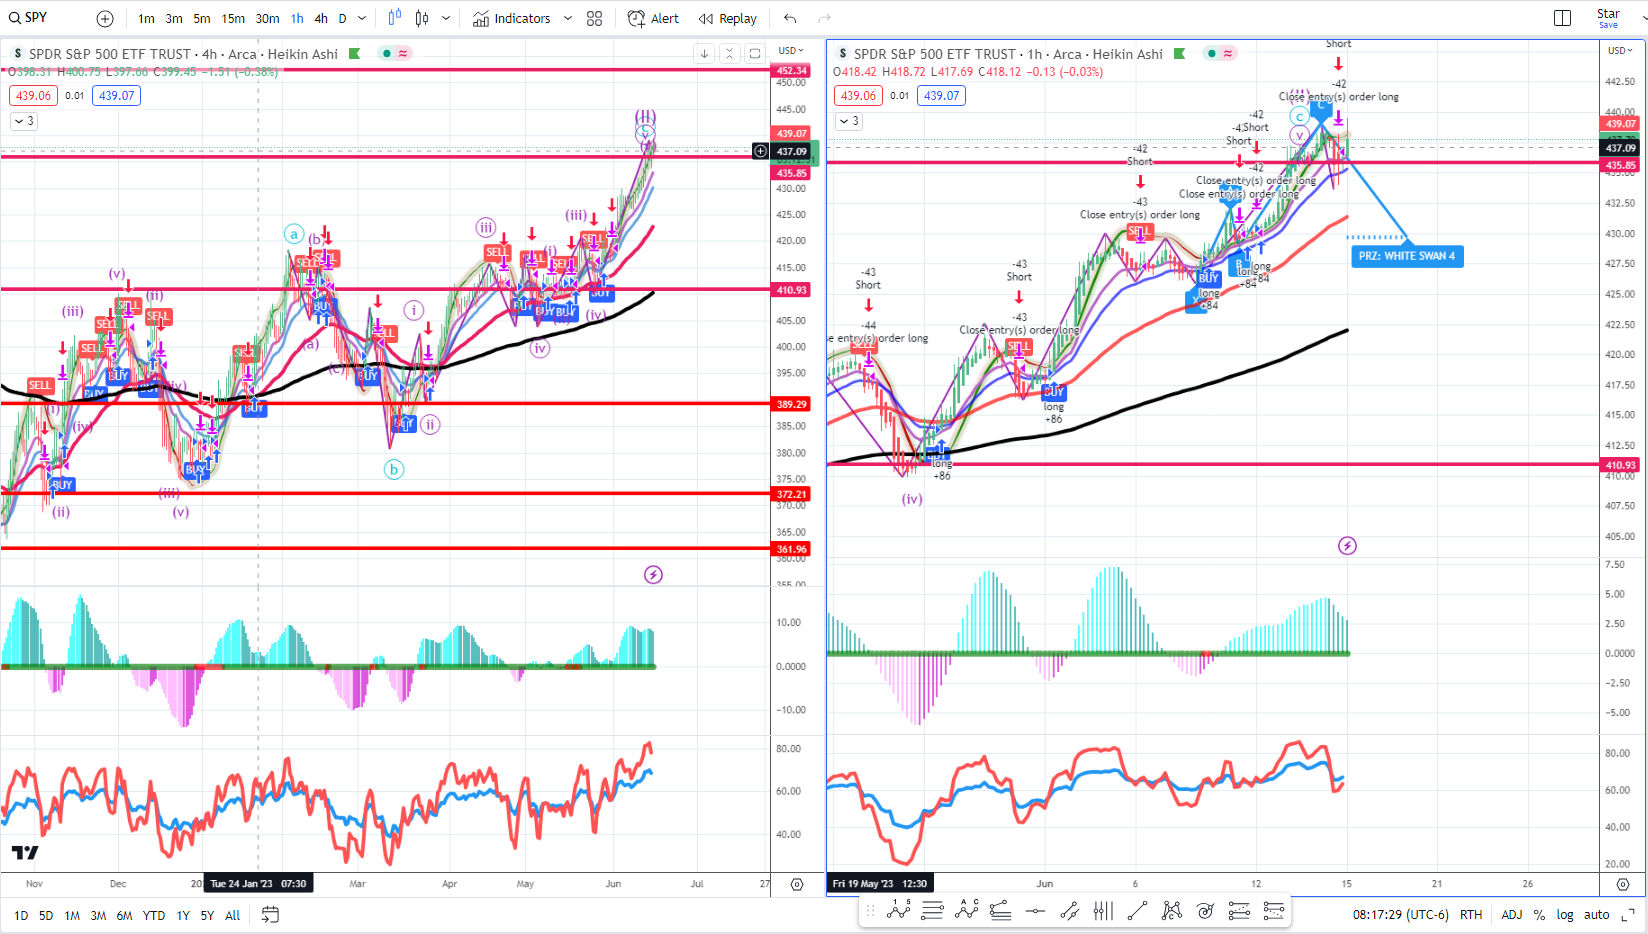Image resolution: width=1648 pixels, height=934 pixels.
Task: Open indicator templates grid icon
Action: tap(595, 19)
